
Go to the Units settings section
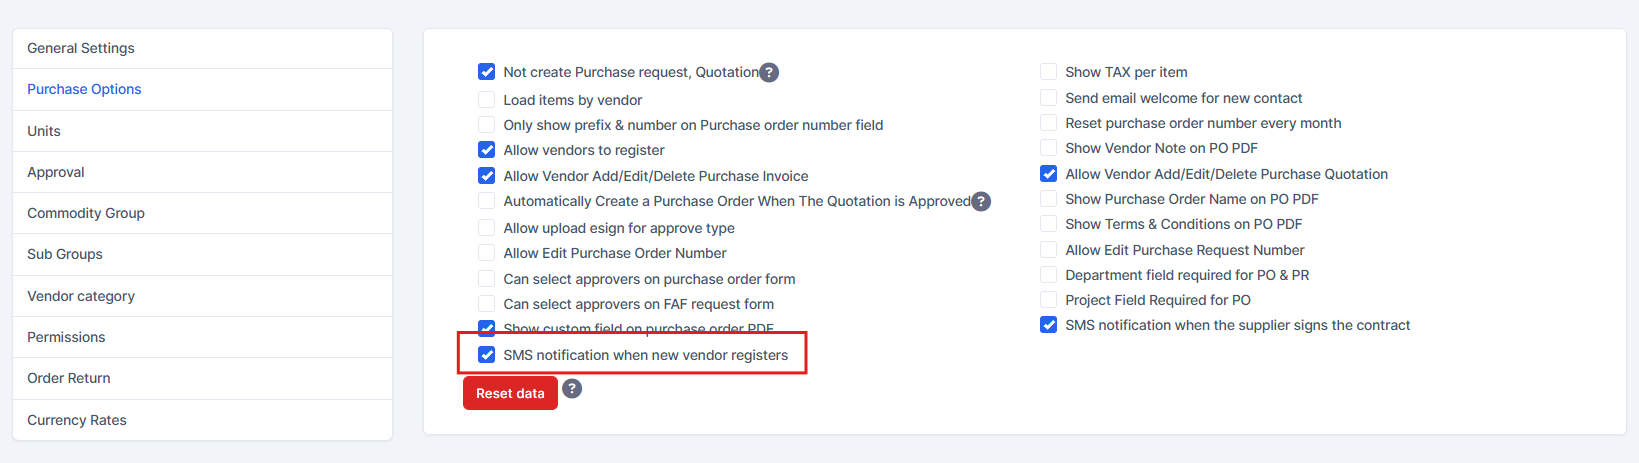pos(44,131)
